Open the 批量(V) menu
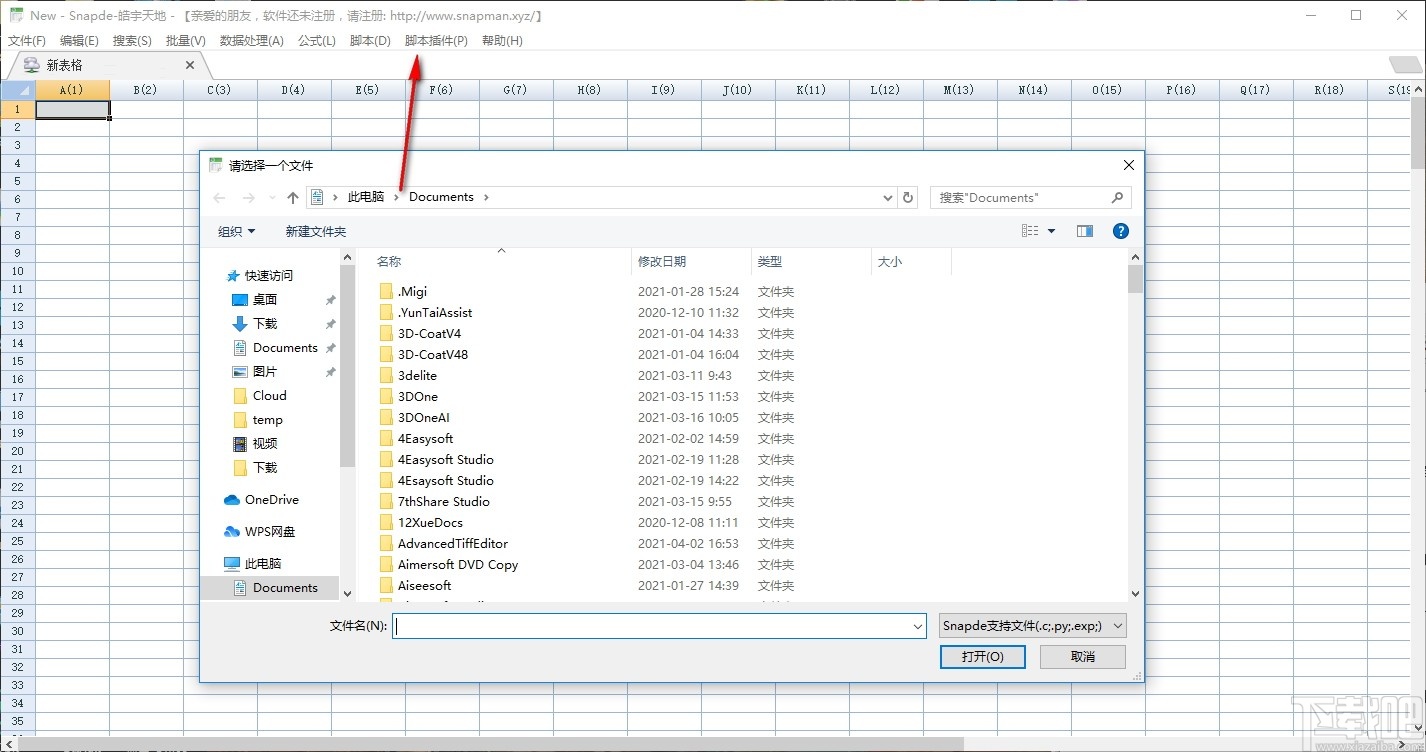Viewport: 1426px width, 752px height. (x=185, y=41)
